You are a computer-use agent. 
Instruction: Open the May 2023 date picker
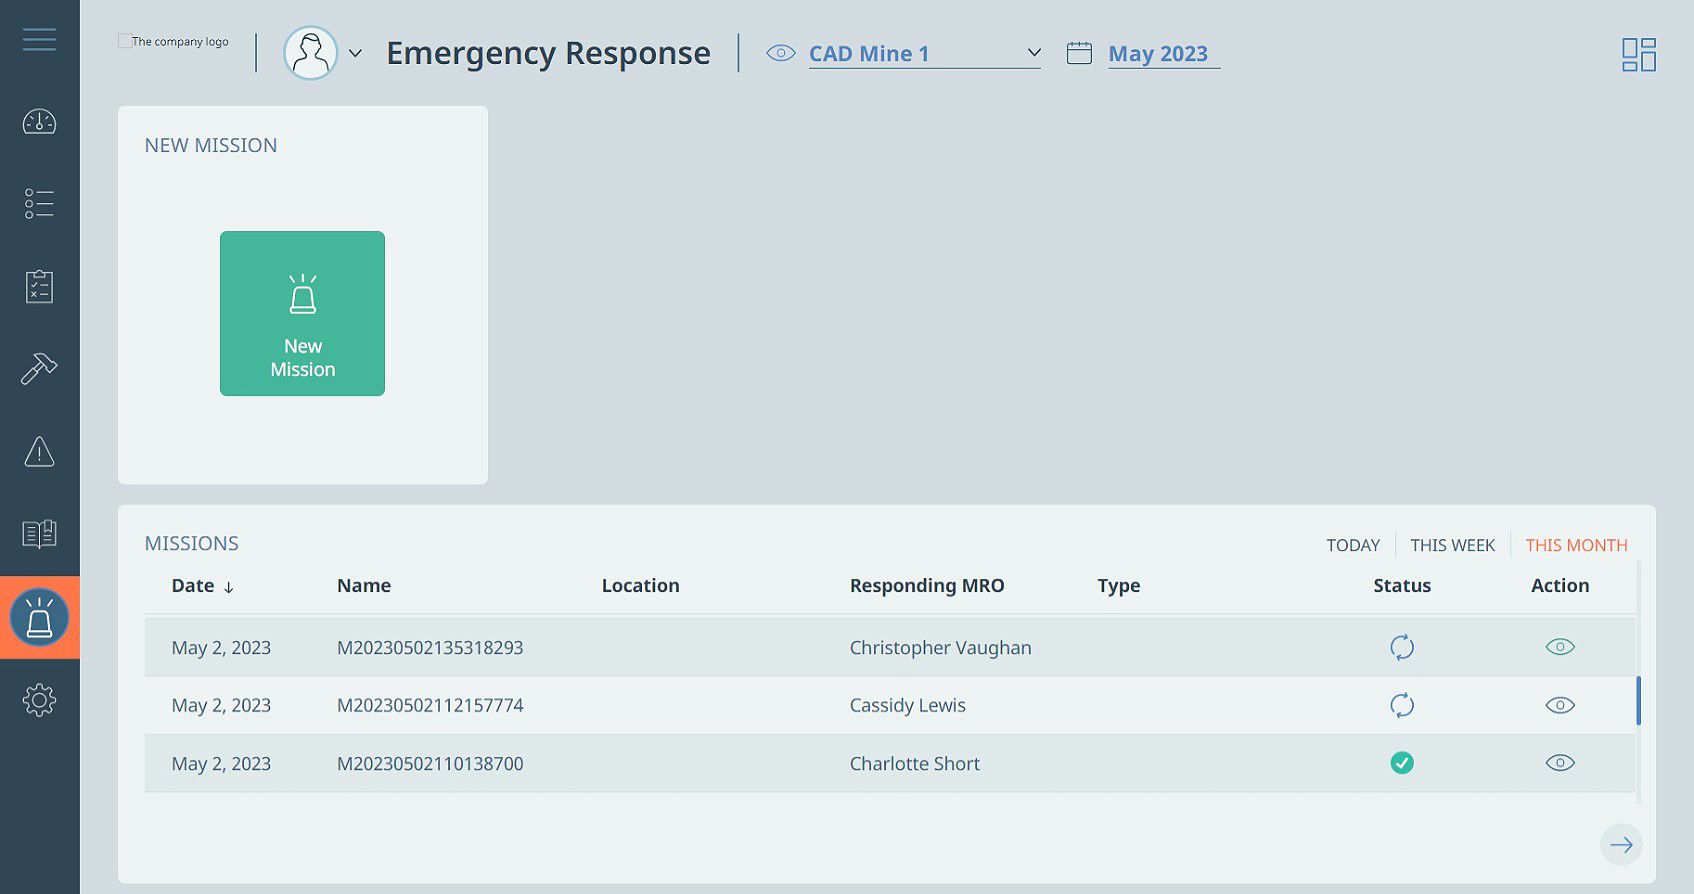(x=1158, y=54)
